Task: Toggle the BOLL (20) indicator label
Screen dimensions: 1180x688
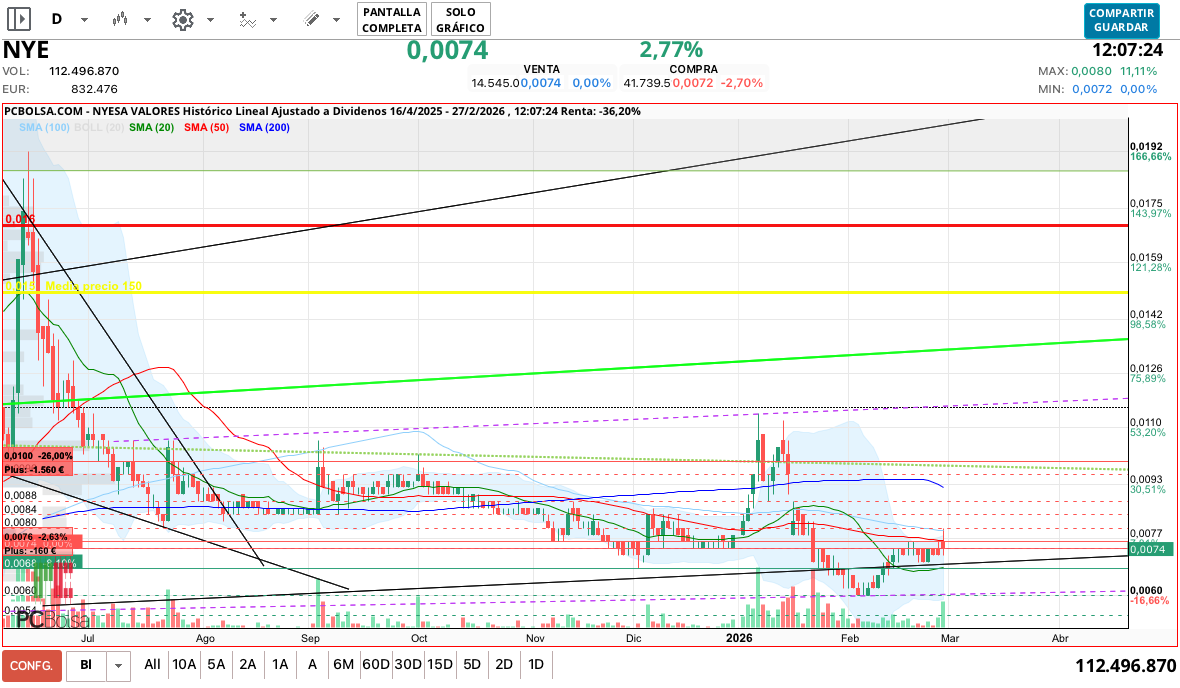Action: pyautogui.click(x=99, y=127)
